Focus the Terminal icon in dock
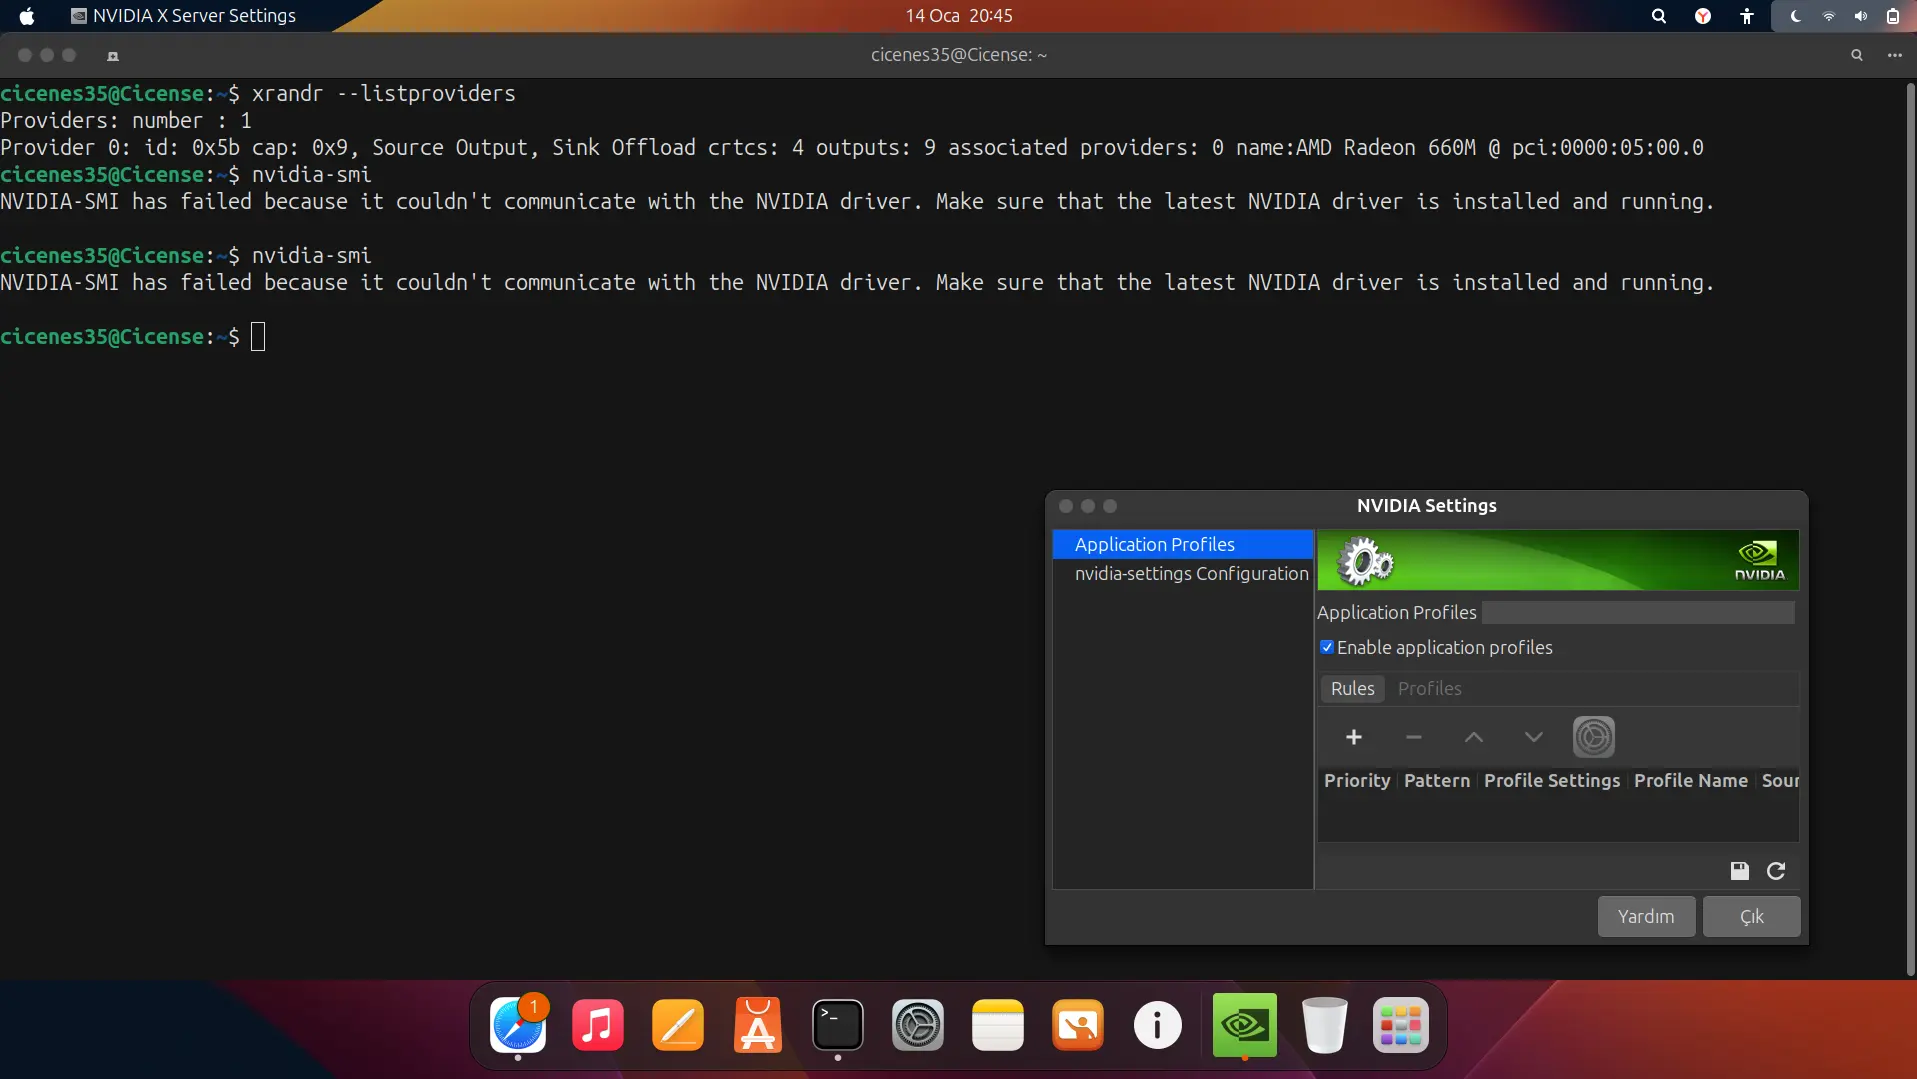Screen dimensions: 1917x1079 pos(838,1025)
